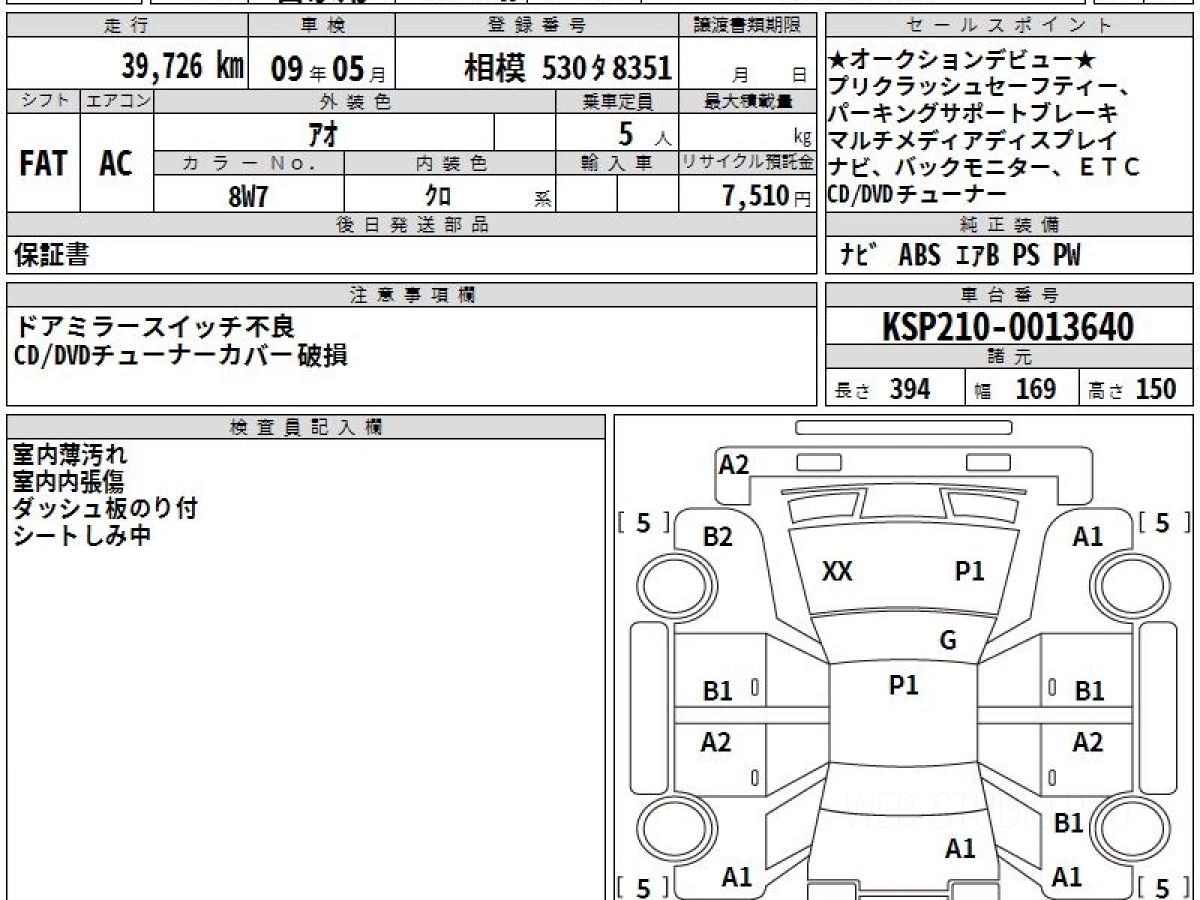Click the 走行 column header

click(126, 26)
